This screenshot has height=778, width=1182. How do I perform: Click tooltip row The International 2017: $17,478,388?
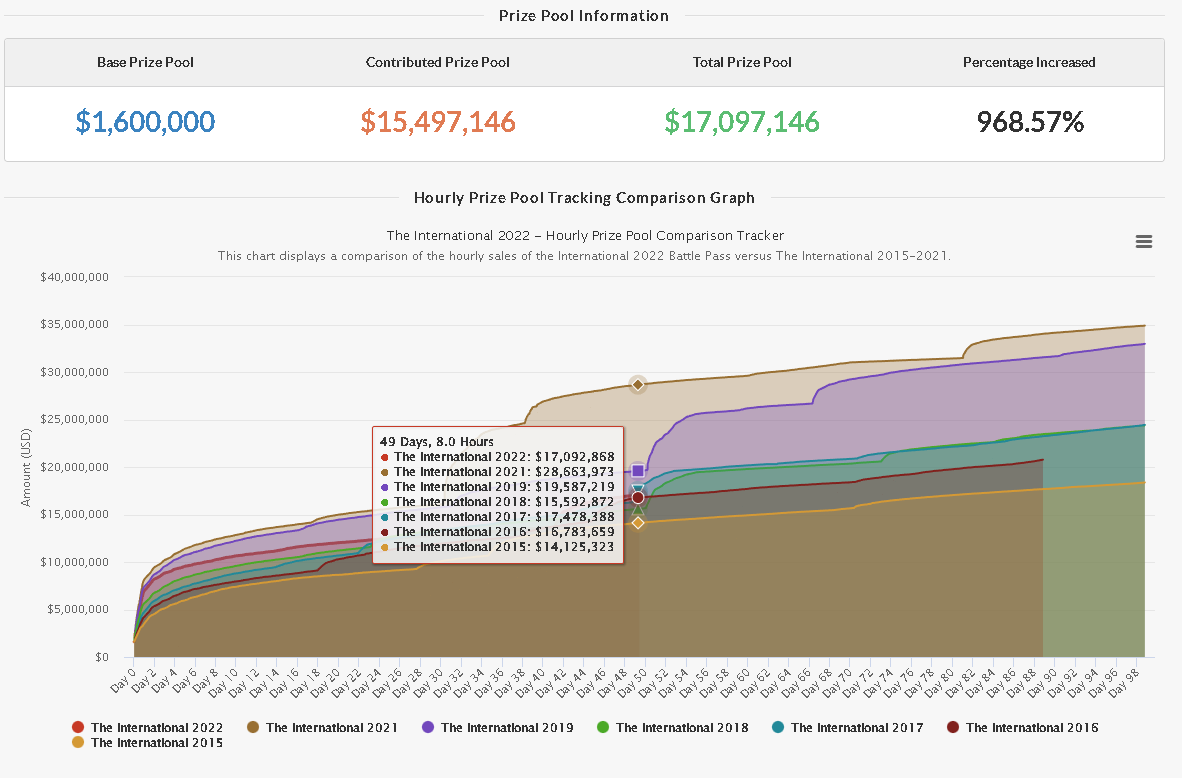coord(498,517)
